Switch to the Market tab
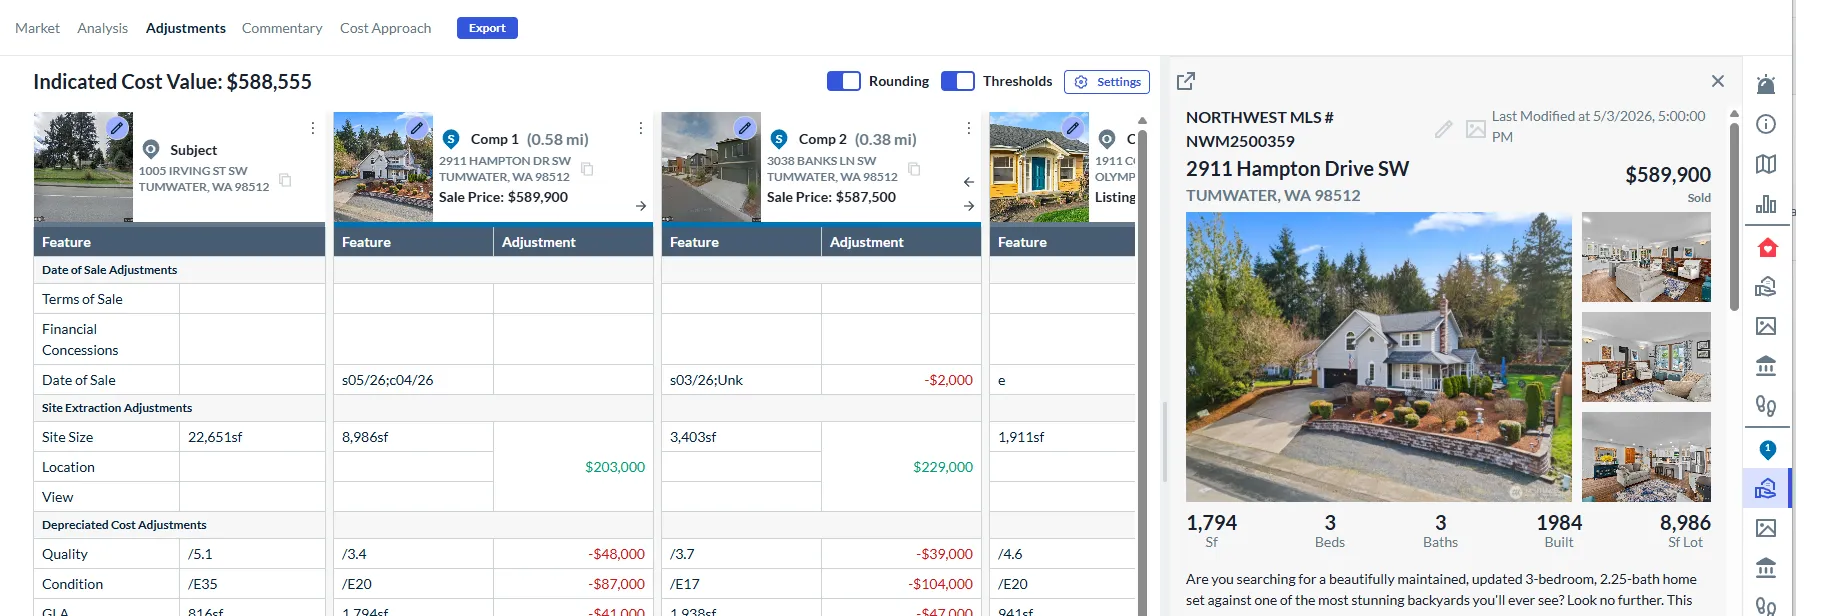Viewport: 1830px width, 616px height. tap(37, 28)
